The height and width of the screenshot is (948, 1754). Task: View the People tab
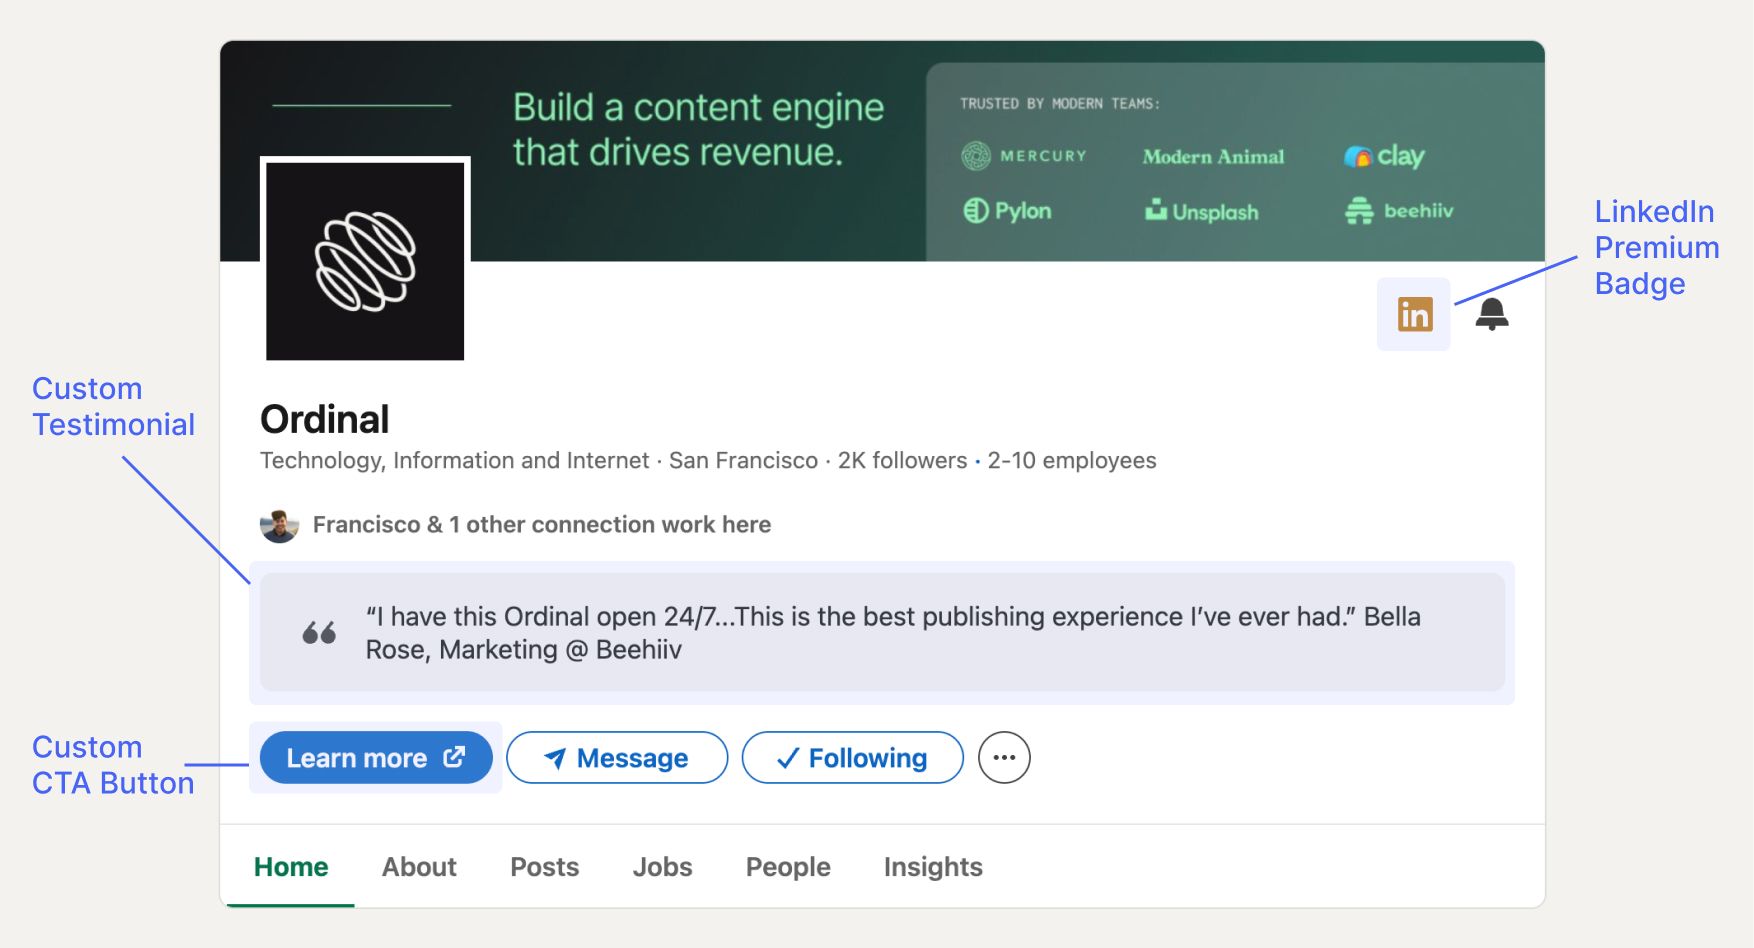coord(788,867)
